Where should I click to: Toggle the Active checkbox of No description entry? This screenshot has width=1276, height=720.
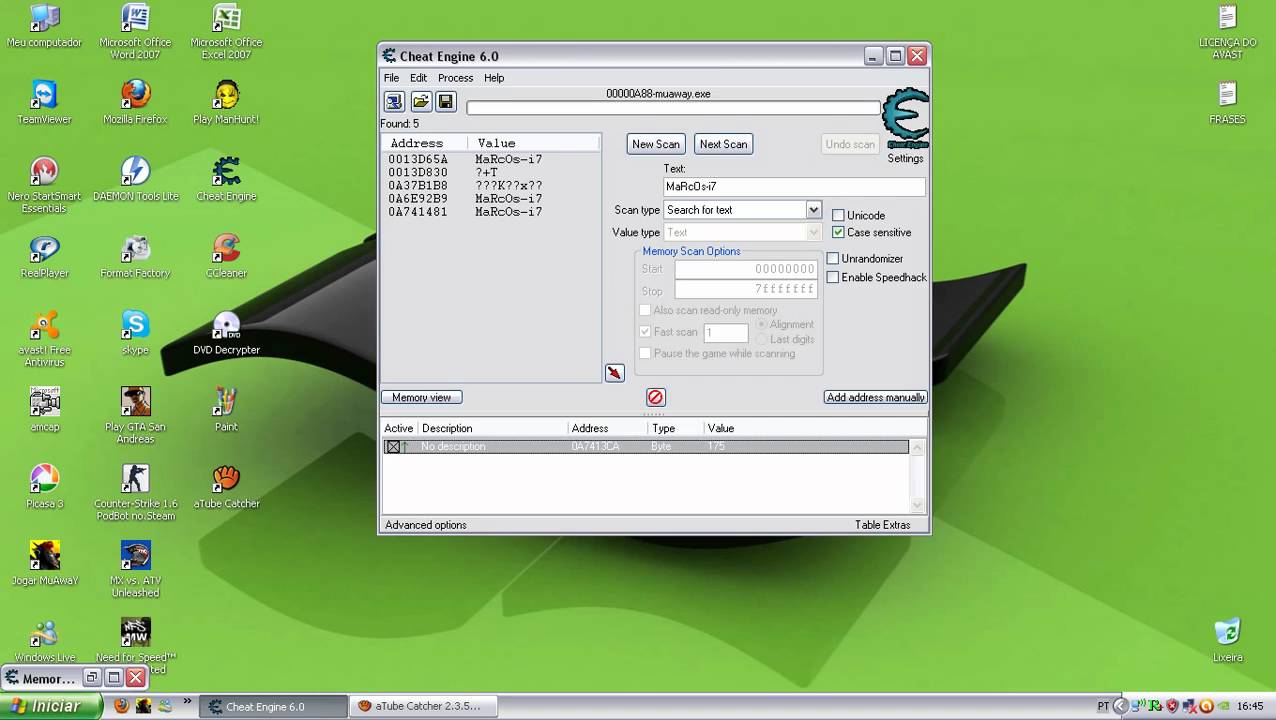click(393, 447)
